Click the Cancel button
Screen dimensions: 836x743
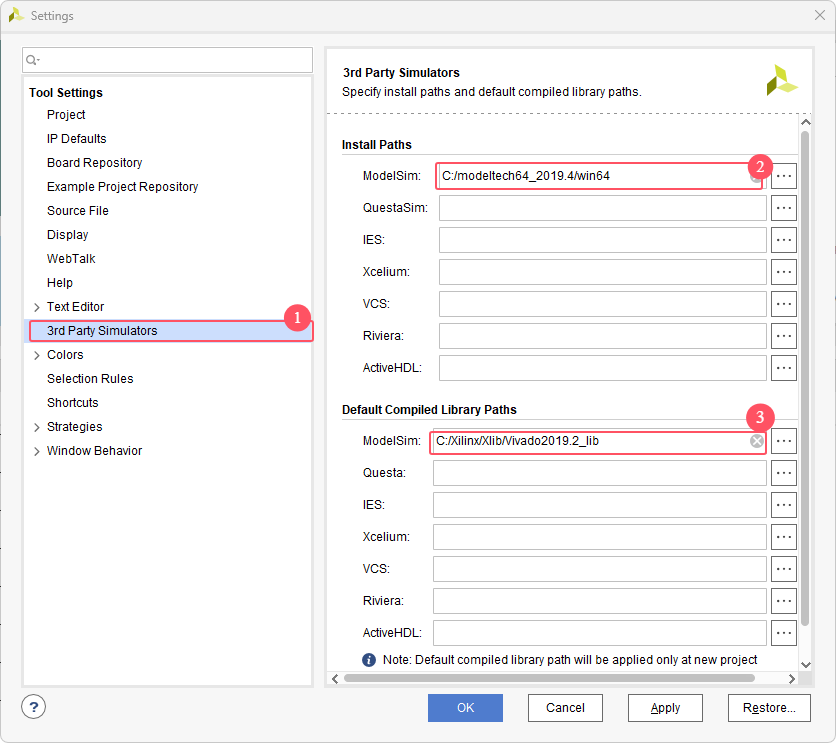coord(565,708)
